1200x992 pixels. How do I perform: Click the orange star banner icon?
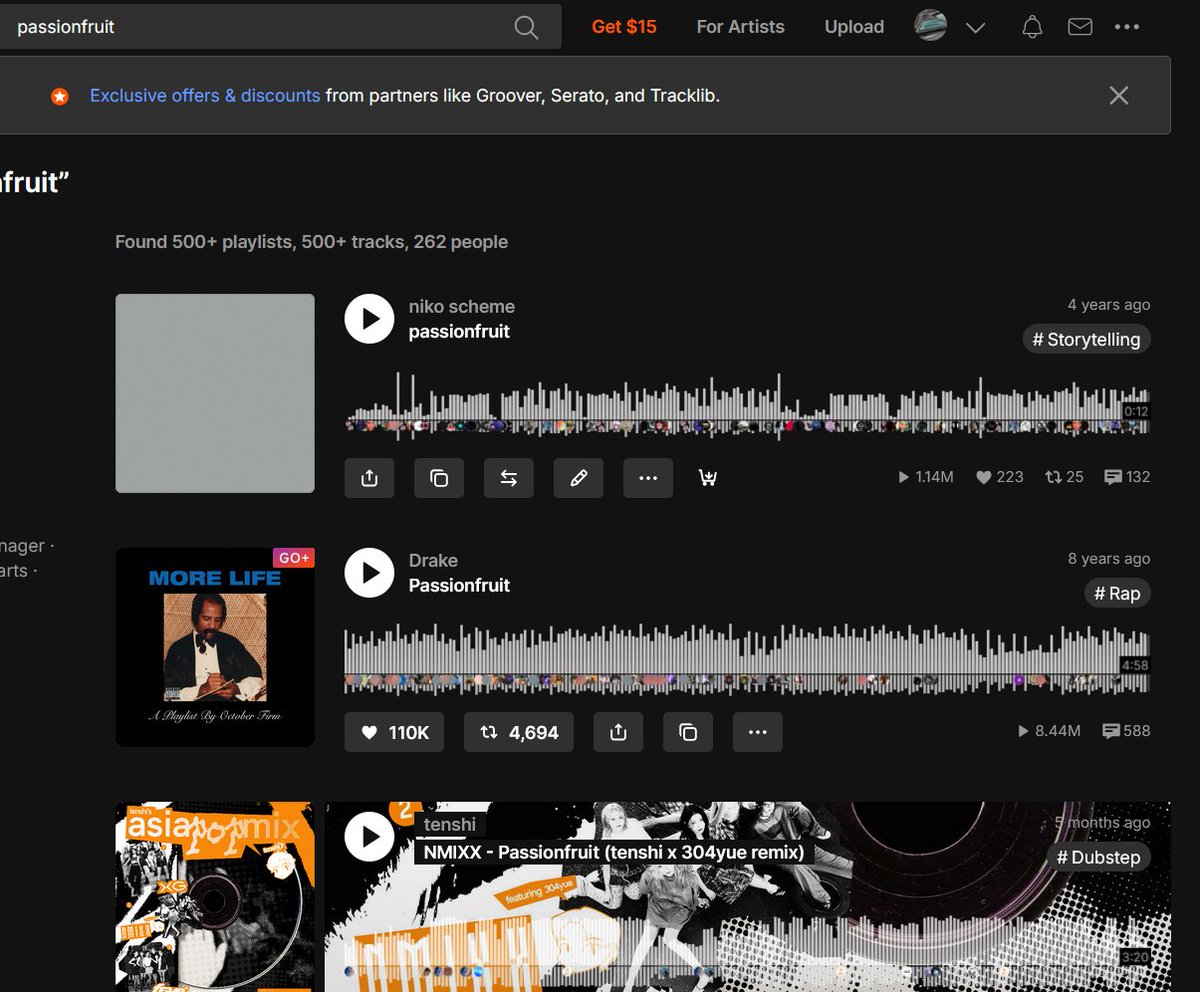click(x=60, y=97)
